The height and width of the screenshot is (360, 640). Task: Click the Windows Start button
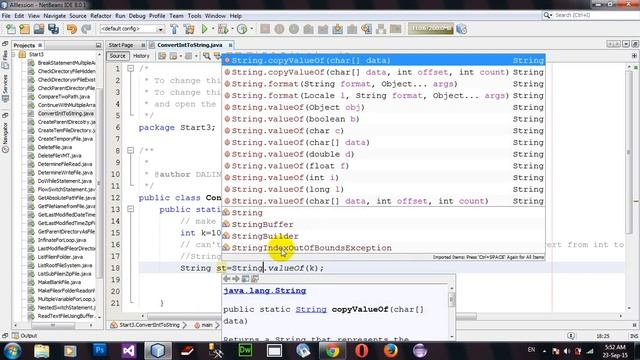[12, 351]
